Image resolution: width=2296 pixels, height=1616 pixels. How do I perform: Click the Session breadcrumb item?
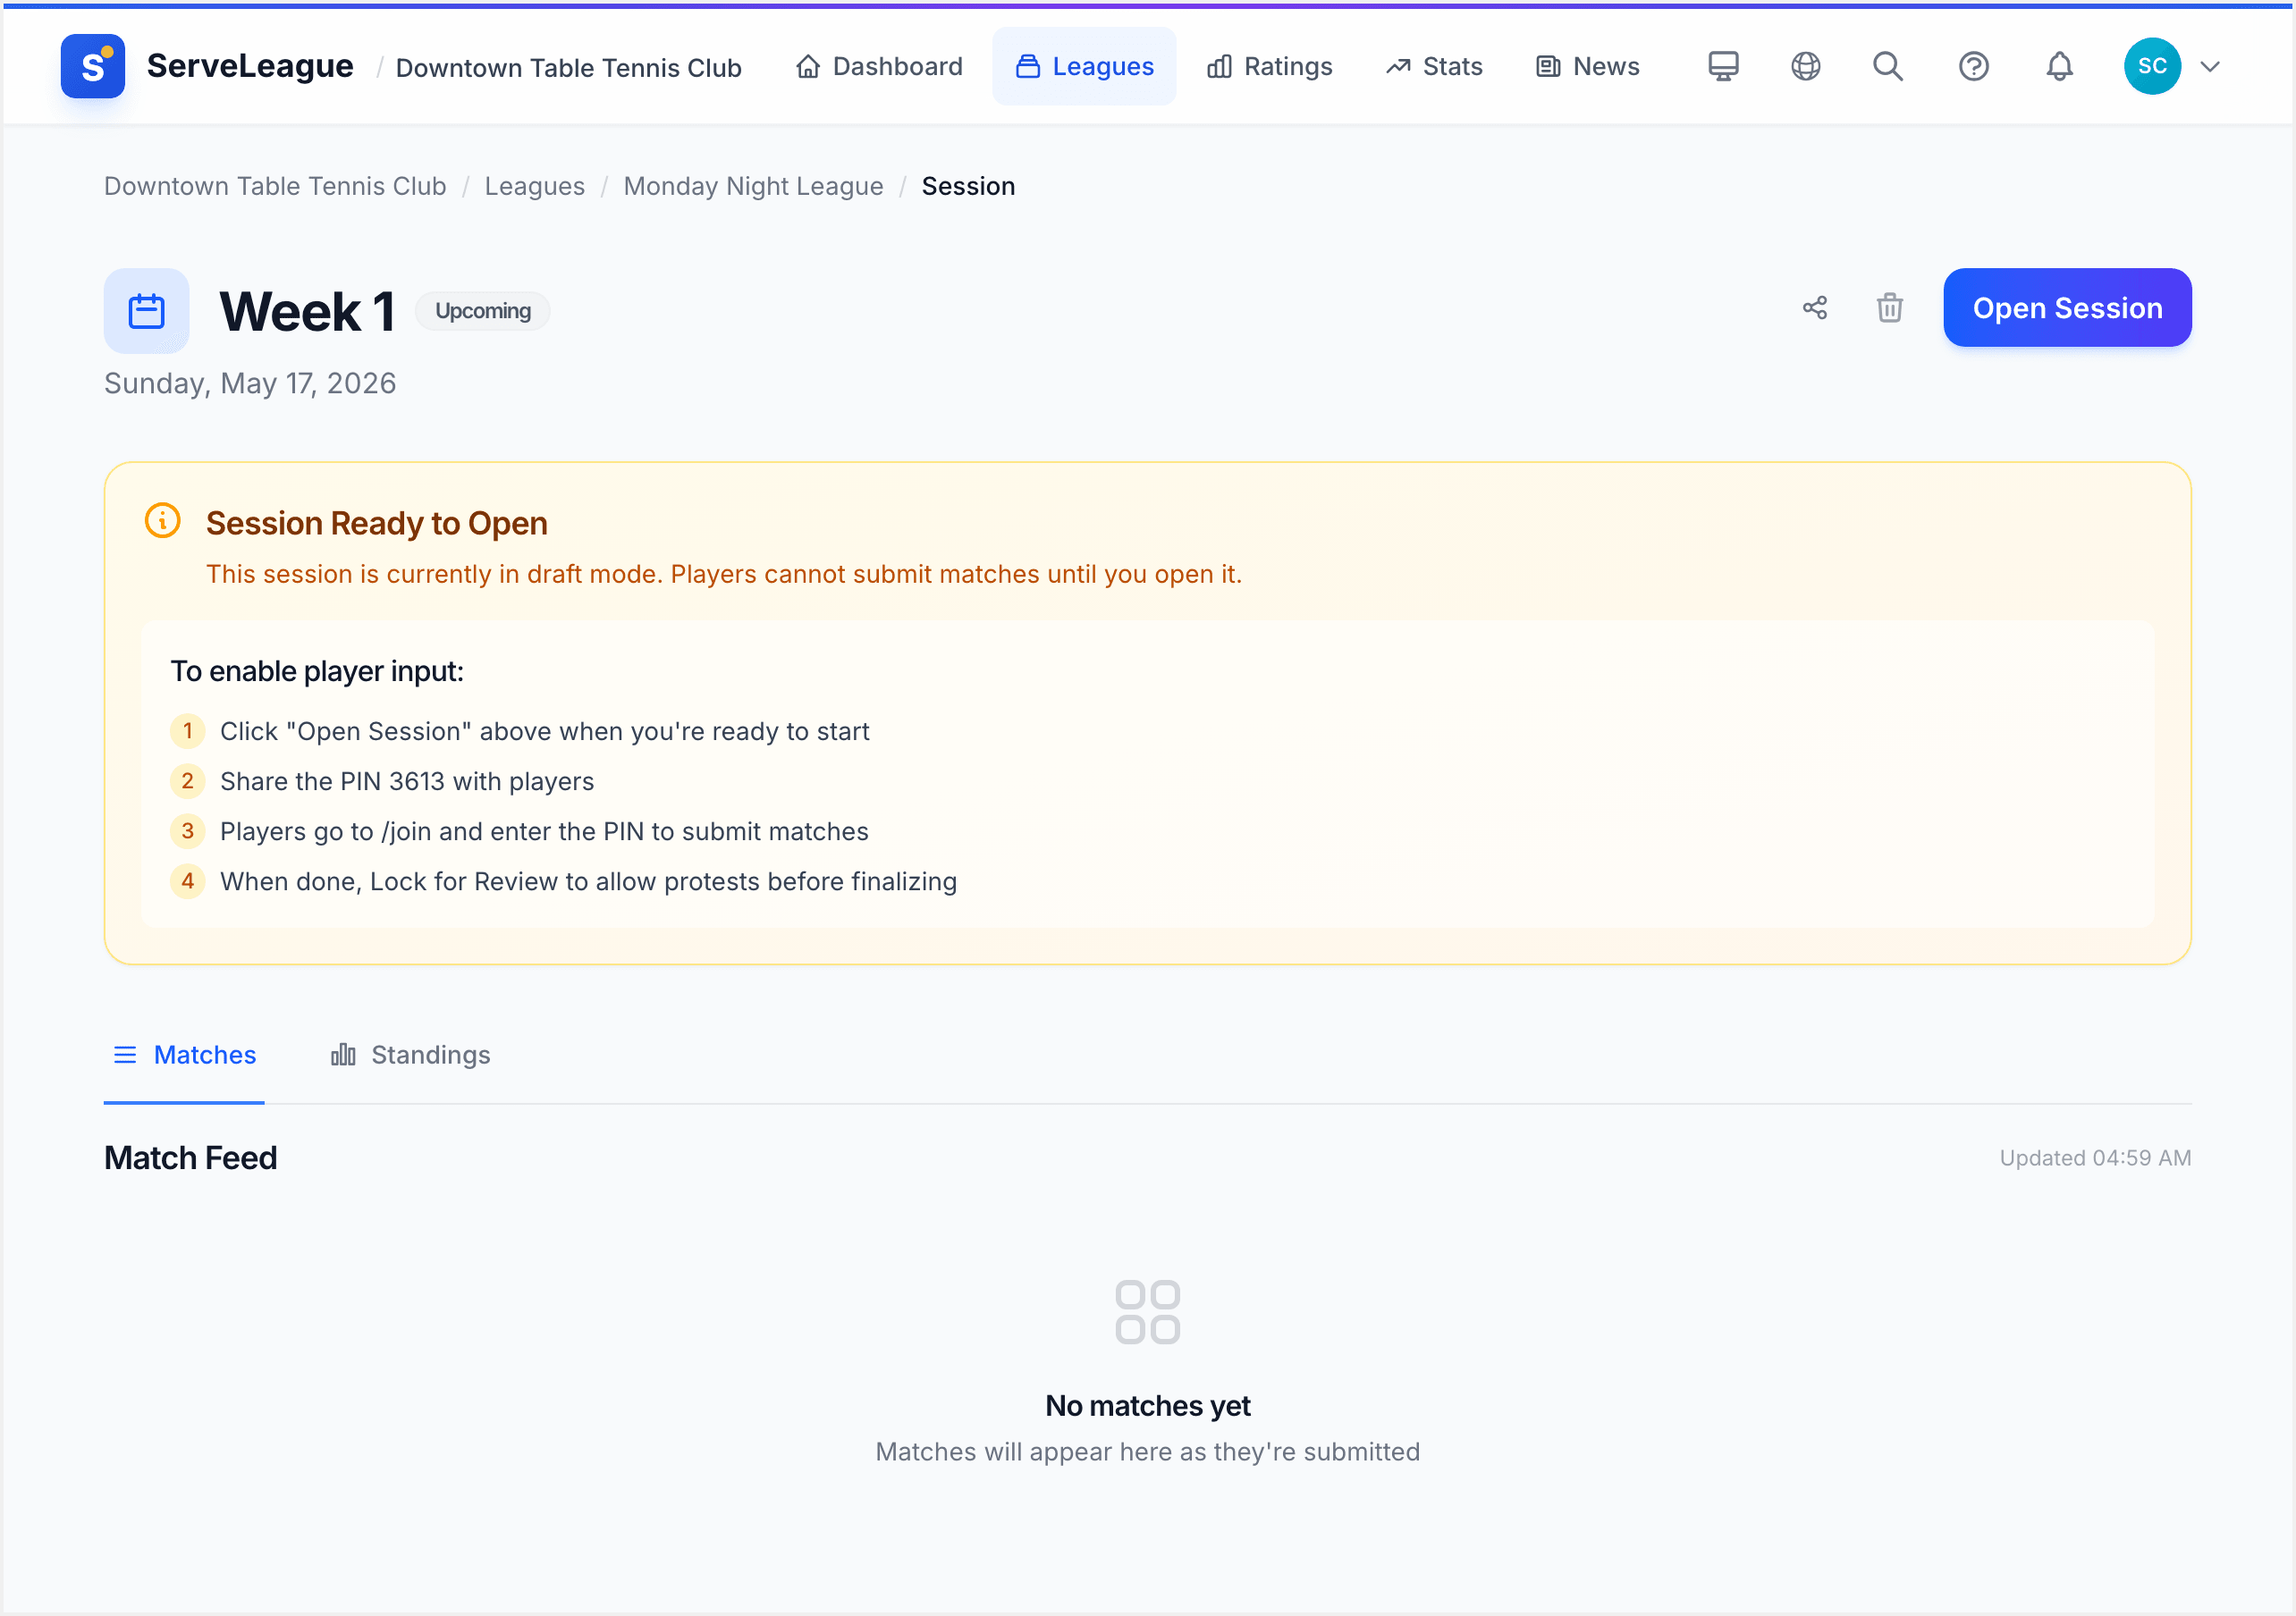tap(968, 186)
